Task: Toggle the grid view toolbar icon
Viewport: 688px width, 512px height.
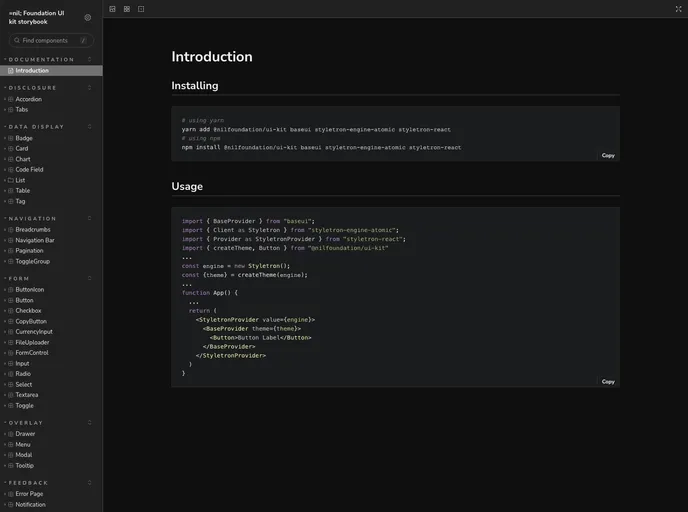Action: pyautogui.click(x=127, y=9)
